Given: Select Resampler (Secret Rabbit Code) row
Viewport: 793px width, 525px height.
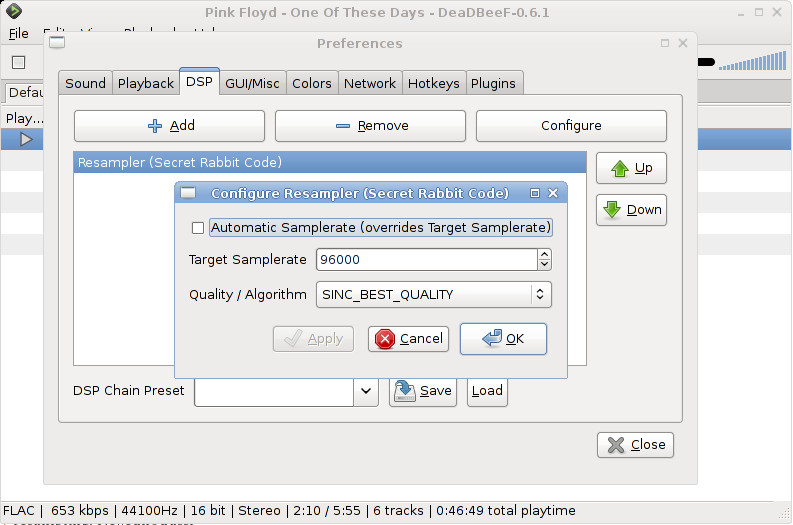Looking at the screenshot, I should pyautogui.click(x=330, y=162).
